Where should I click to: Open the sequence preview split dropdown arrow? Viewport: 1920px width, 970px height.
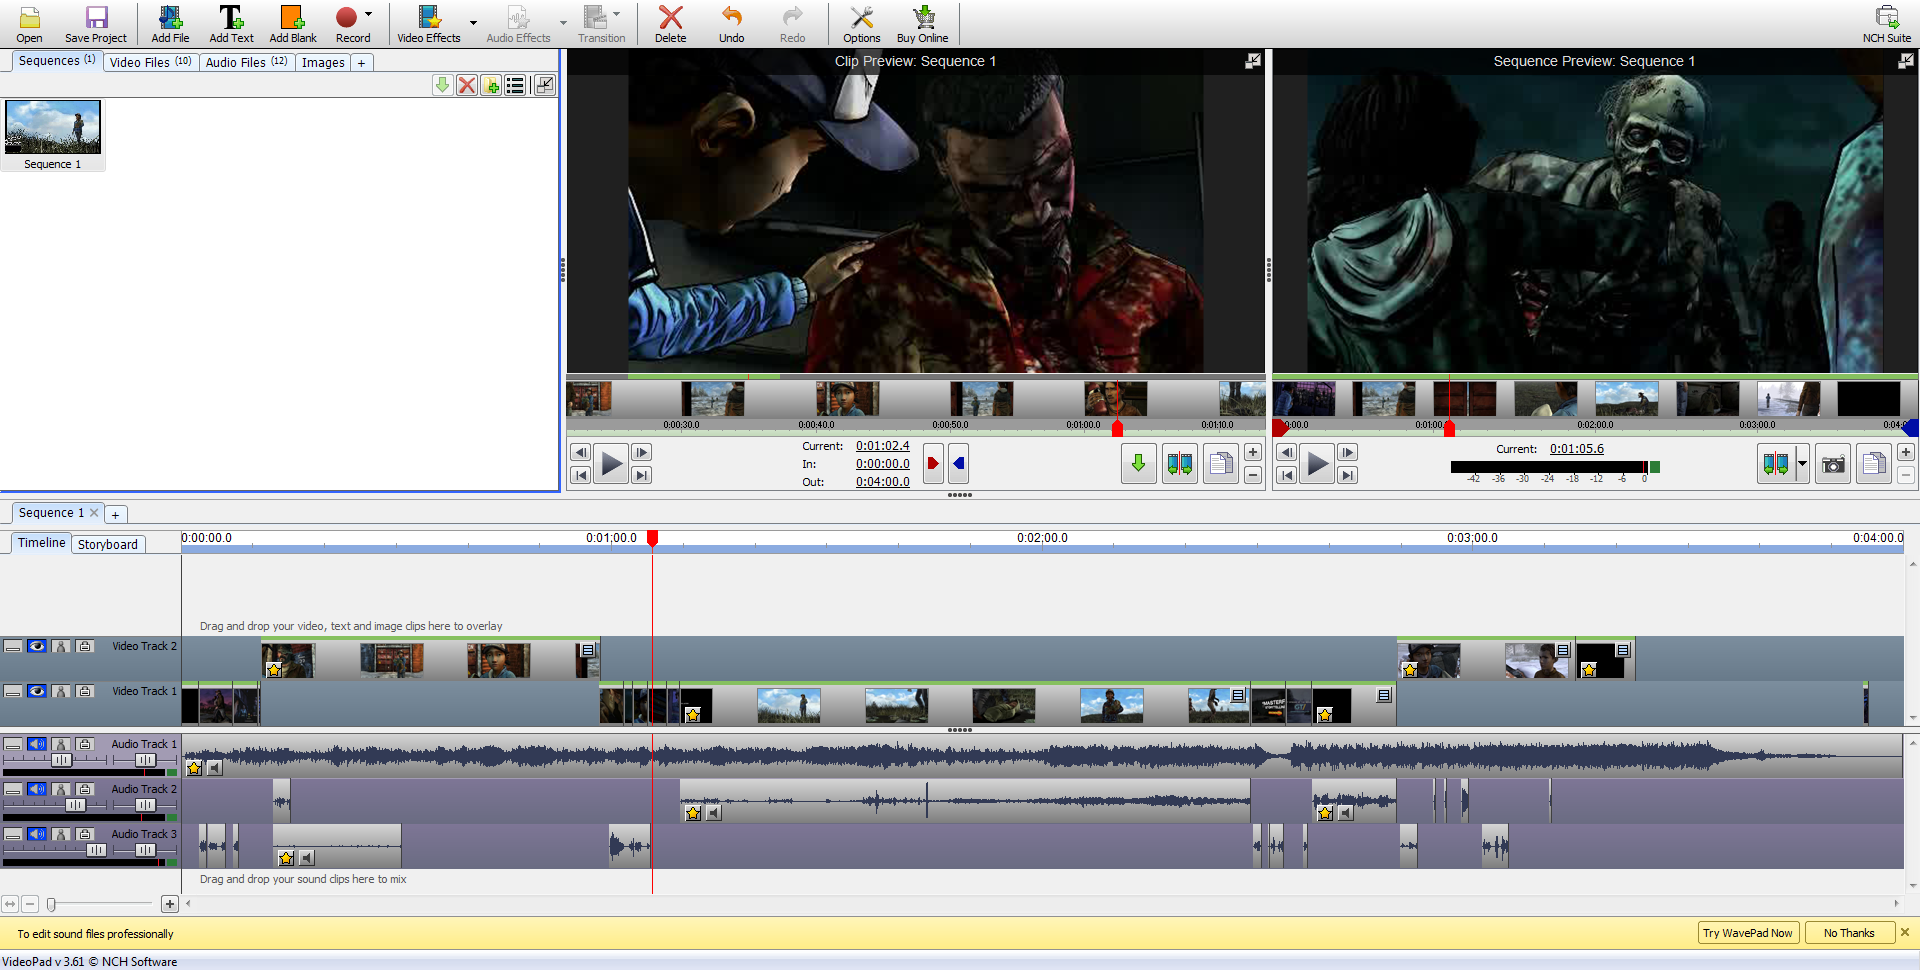pos(1802,464)
